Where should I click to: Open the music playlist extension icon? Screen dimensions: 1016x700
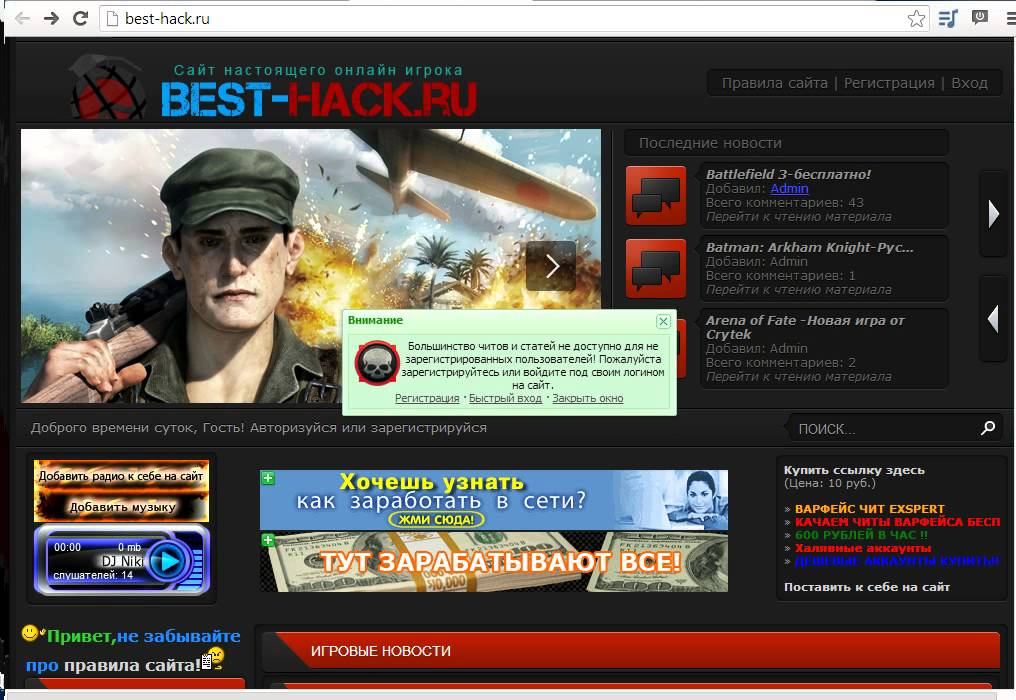click(947, 18)
